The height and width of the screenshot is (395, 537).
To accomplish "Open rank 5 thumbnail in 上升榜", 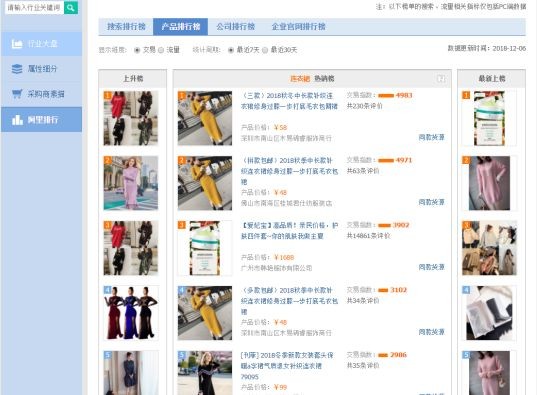I will 131,373.
